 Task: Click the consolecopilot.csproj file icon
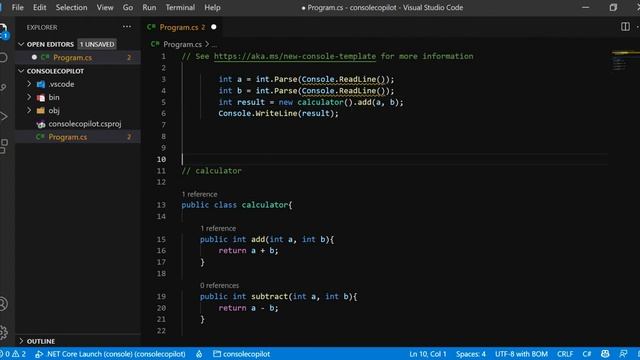pos(41,124)
